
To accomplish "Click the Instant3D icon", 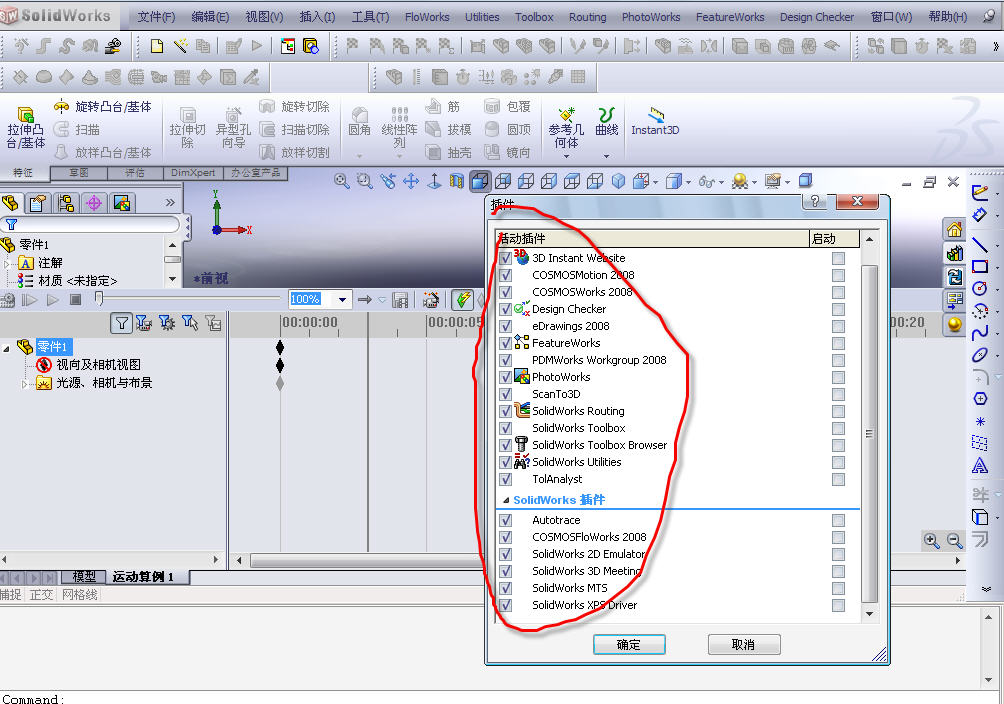I will click(656, 115).
